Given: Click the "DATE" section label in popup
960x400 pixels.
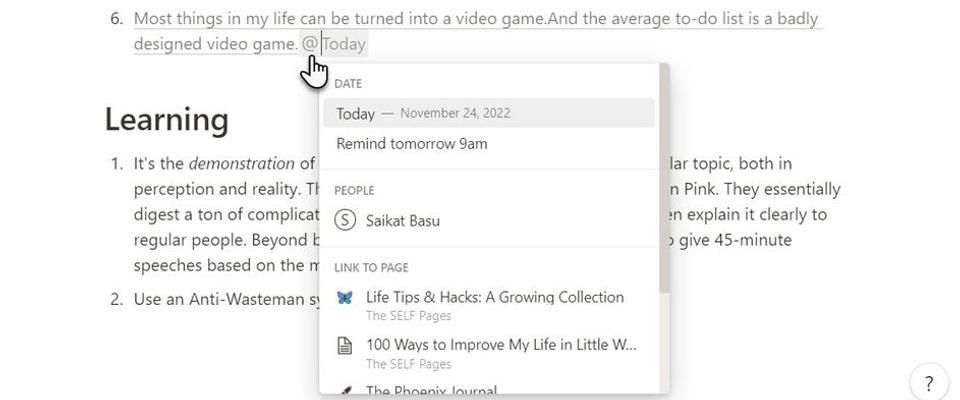Looking at the screenshot, I should pos(348,84).
